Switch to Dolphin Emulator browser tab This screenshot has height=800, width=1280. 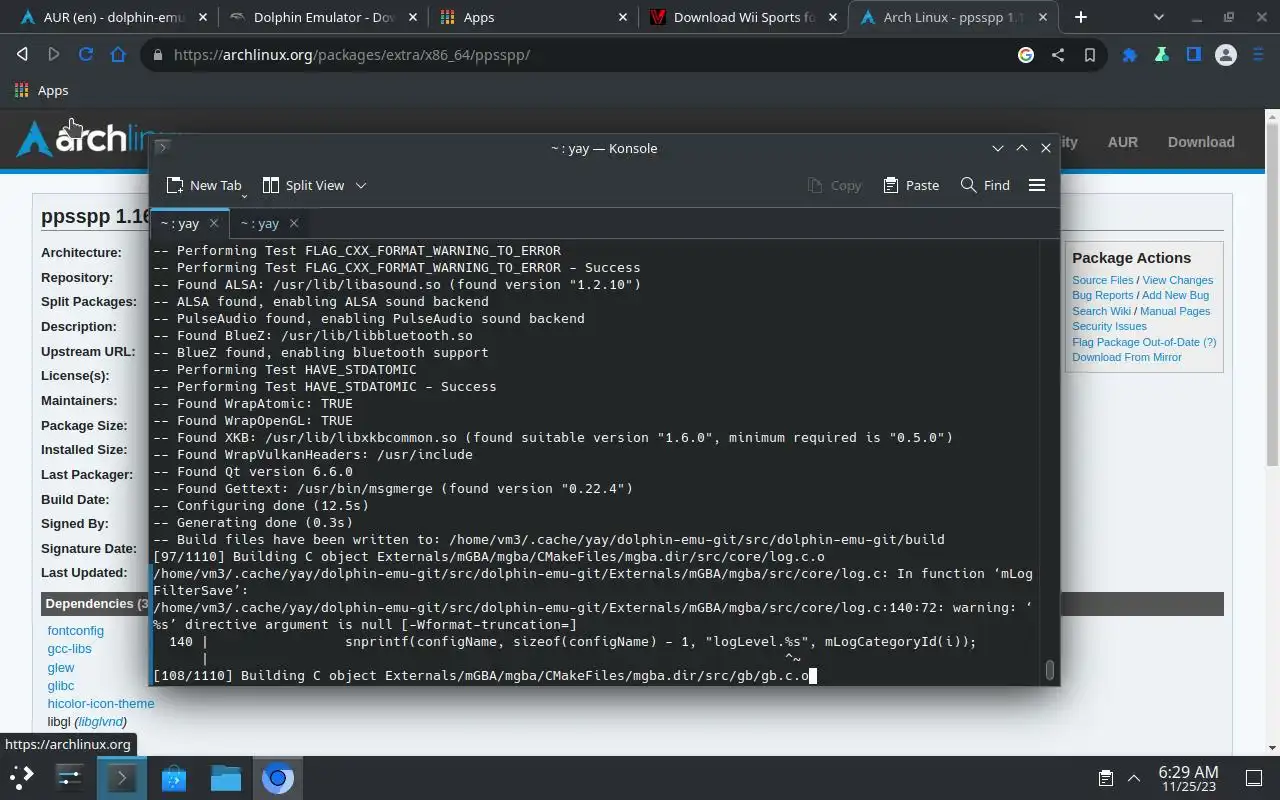[324, 17]
